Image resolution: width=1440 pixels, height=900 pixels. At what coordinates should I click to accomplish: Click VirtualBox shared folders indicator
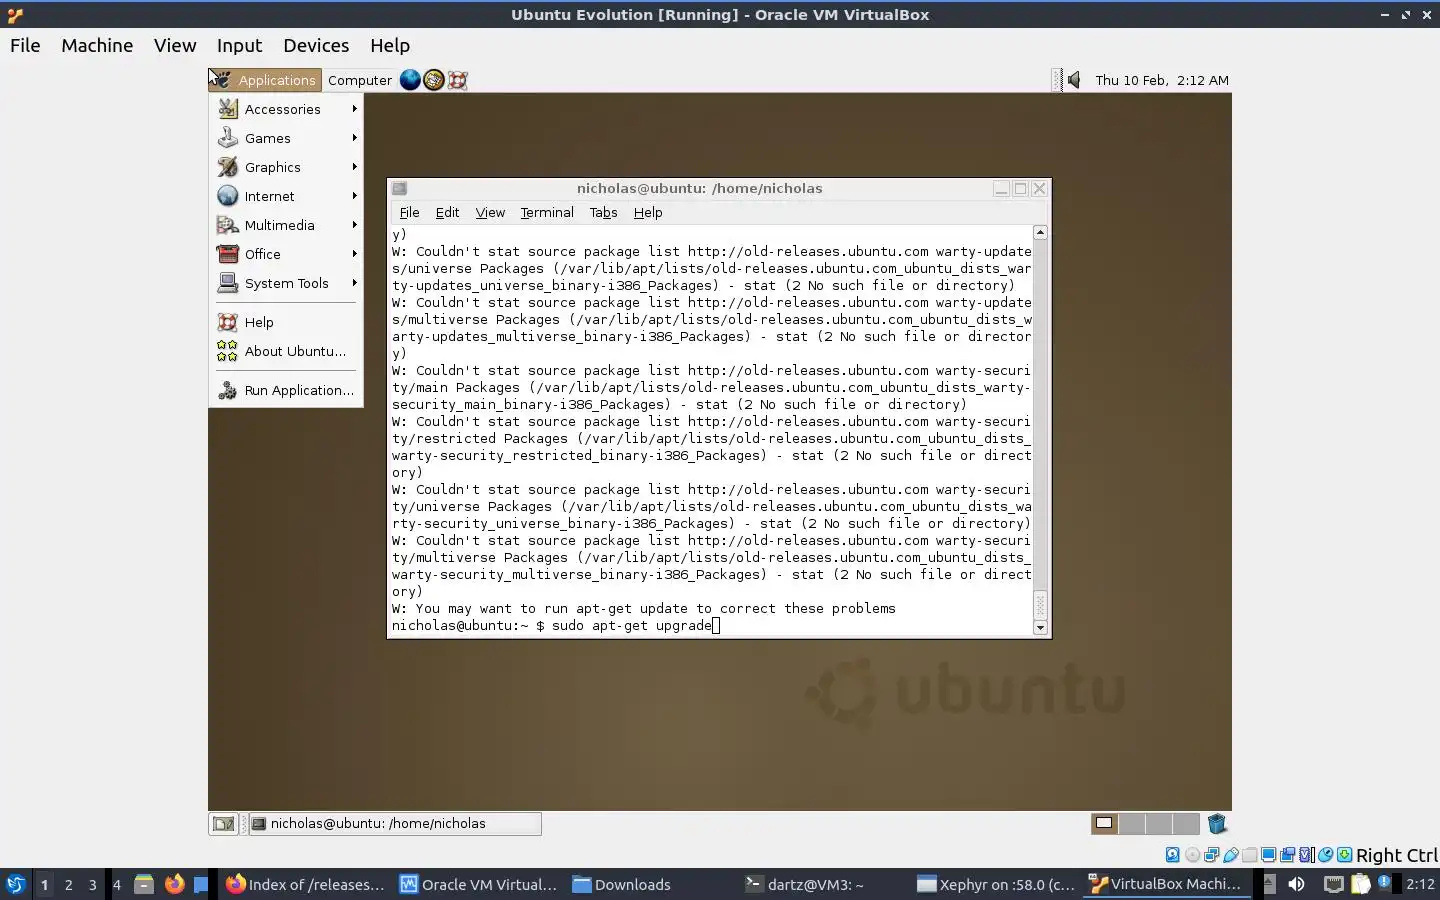1249,855
